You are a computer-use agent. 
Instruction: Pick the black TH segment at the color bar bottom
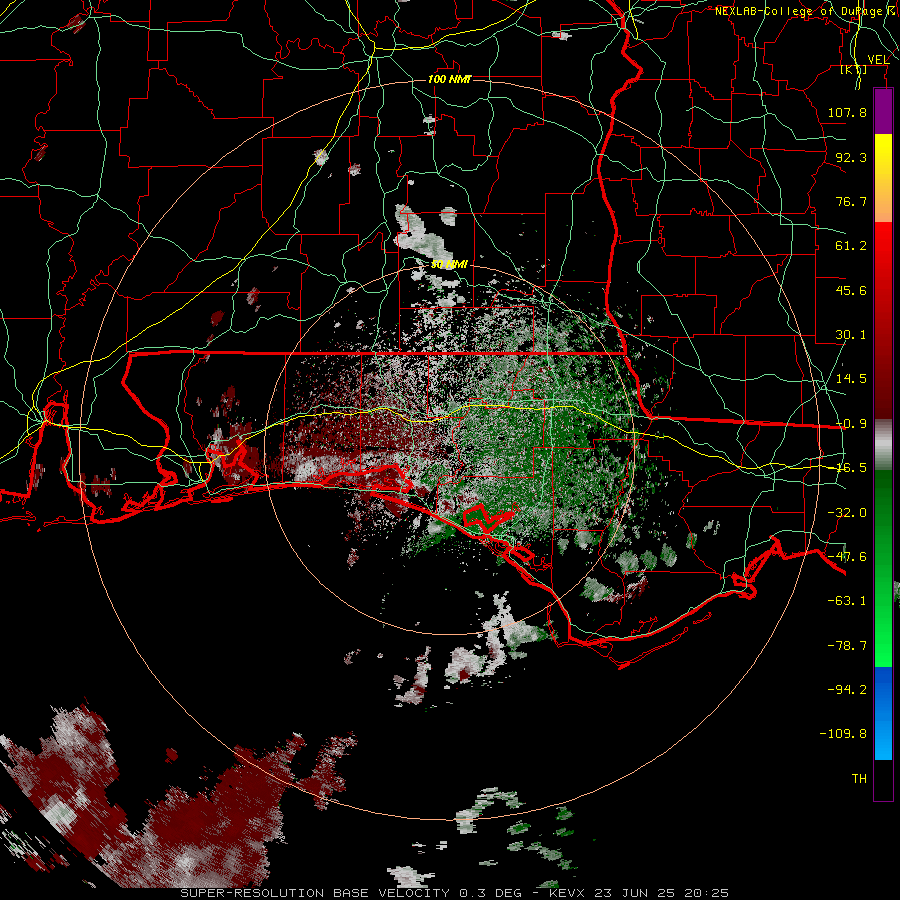[883, 780]
